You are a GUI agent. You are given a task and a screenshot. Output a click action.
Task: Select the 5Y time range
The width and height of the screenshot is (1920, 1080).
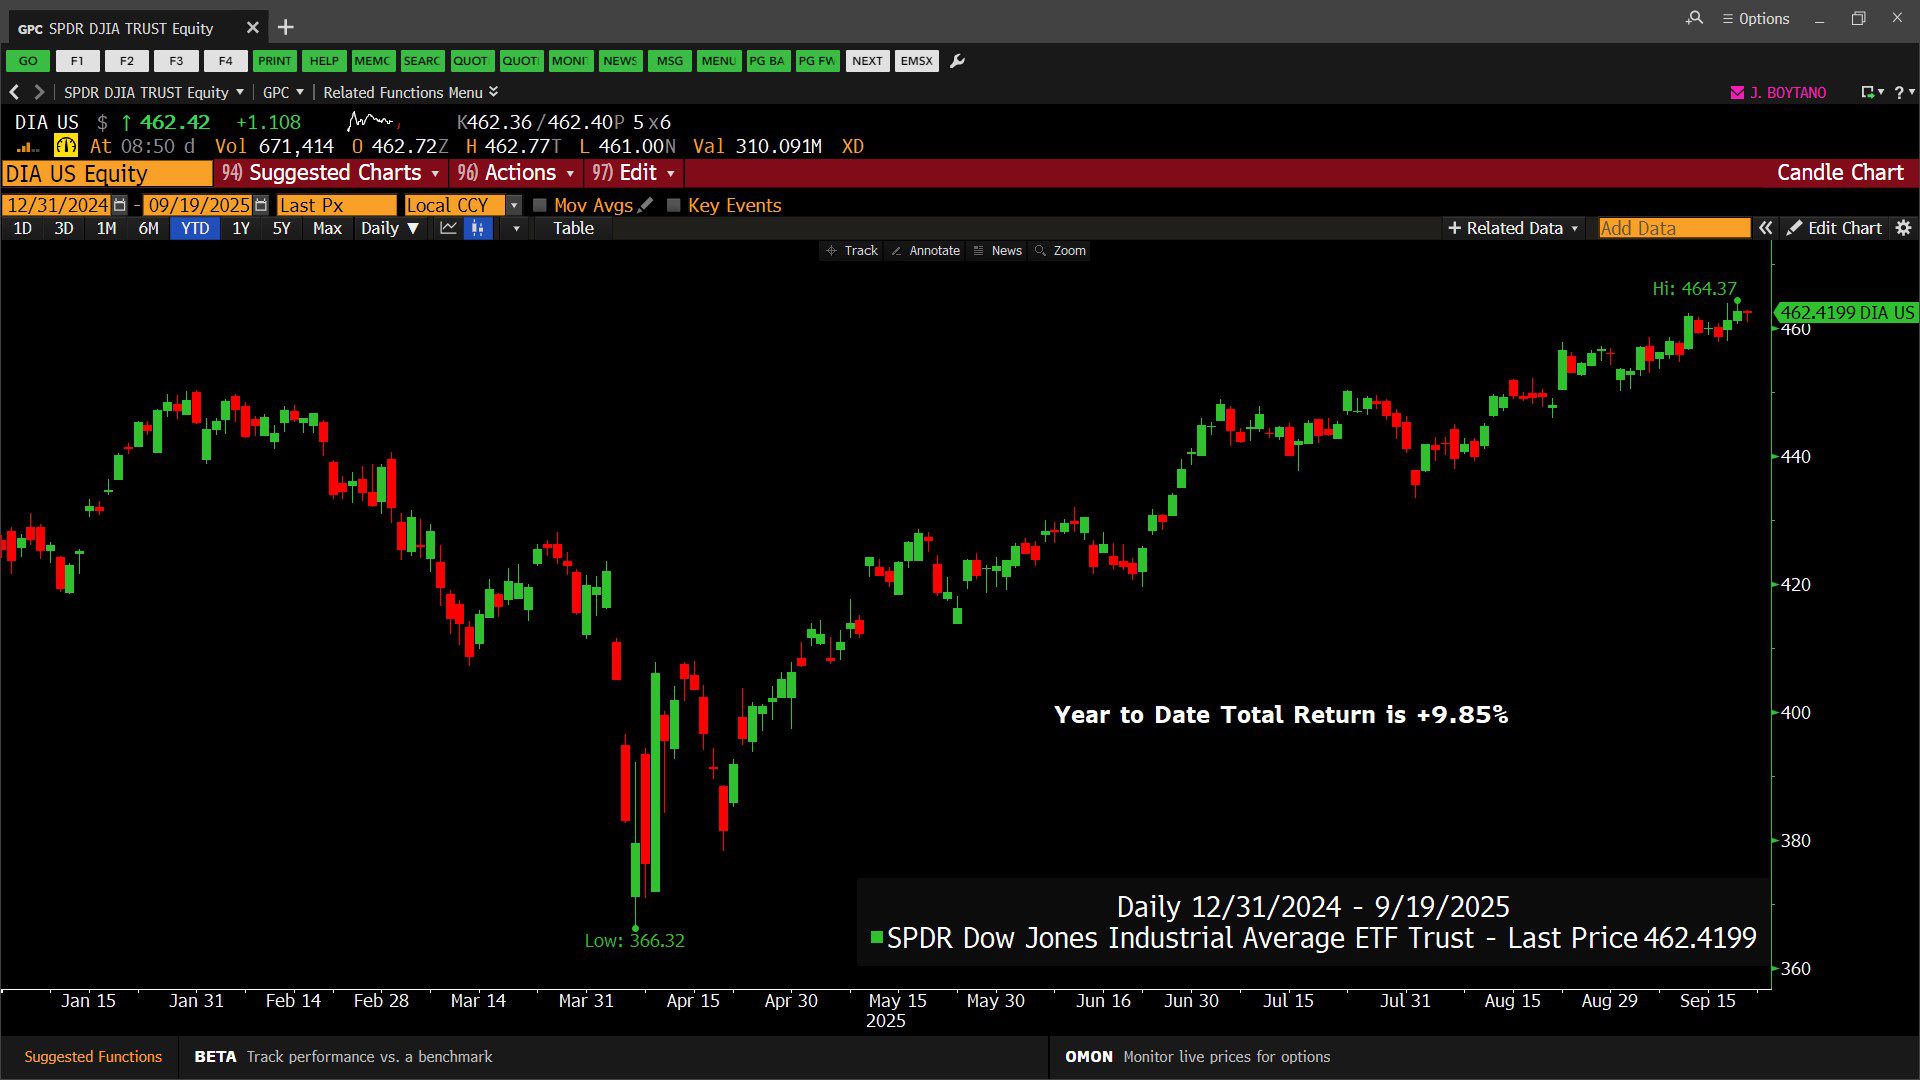coord(282,228)
